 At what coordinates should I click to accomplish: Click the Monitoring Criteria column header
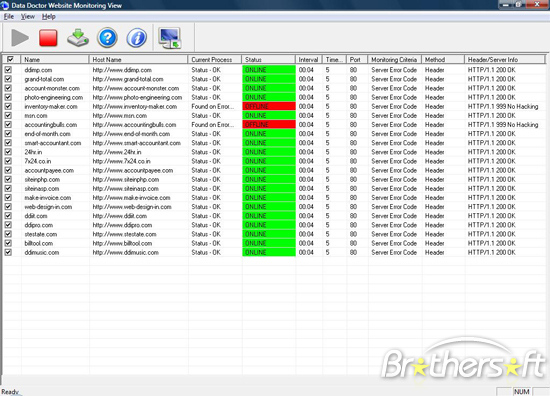pos(395,59)
